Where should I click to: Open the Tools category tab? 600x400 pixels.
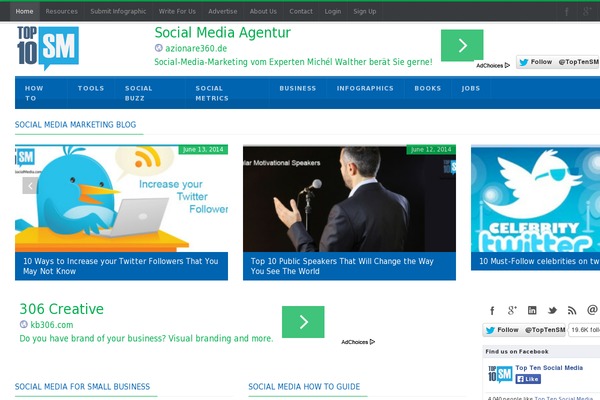pos(91,88)
